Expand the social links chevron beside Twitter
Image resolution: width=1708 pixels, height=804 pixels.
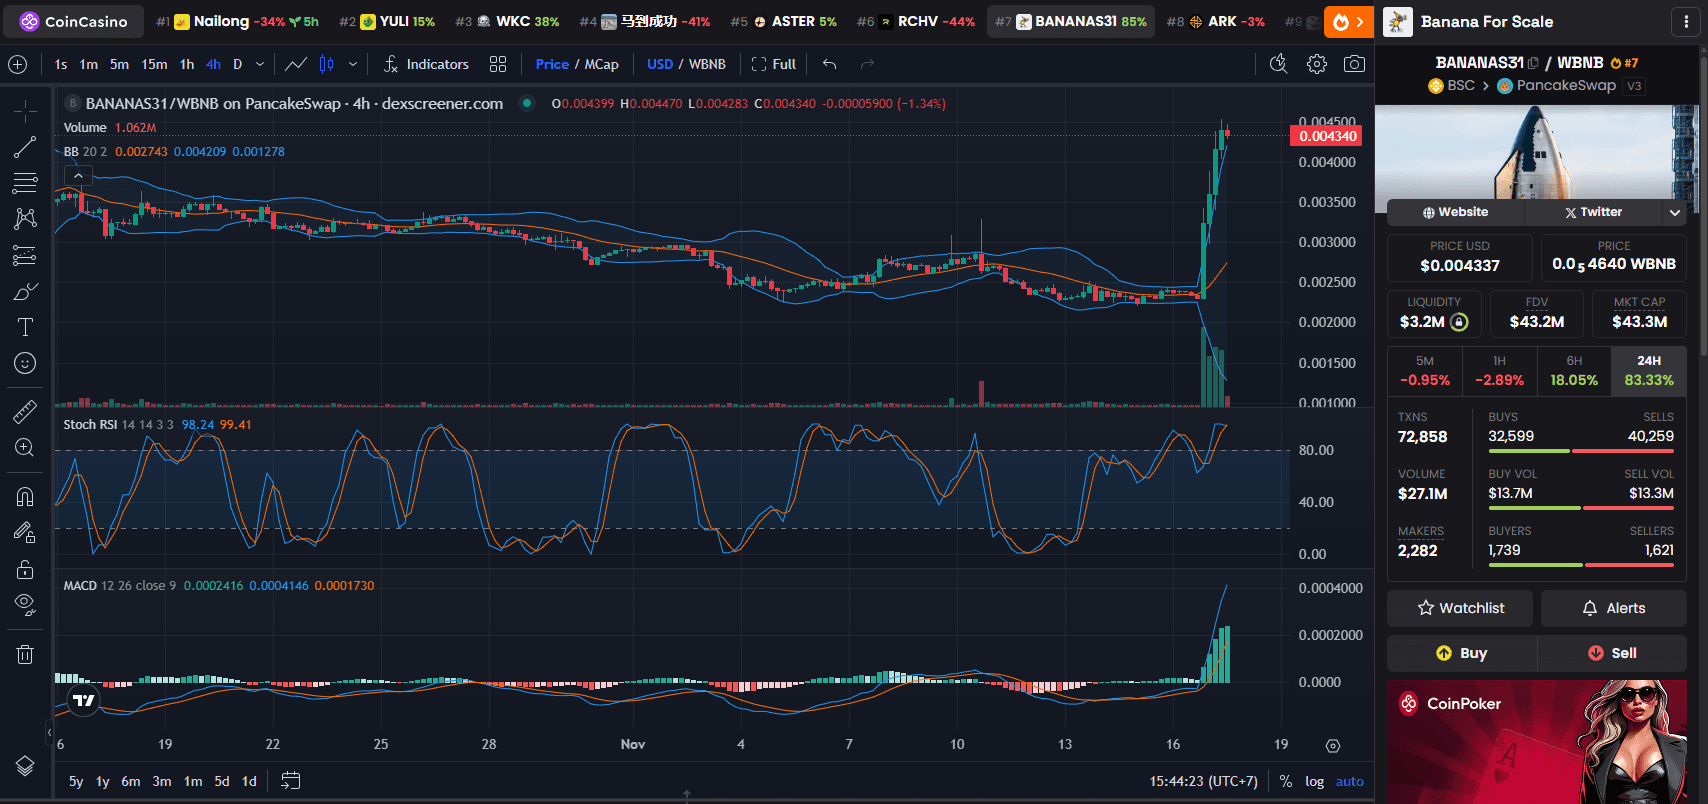(1675, 212)
